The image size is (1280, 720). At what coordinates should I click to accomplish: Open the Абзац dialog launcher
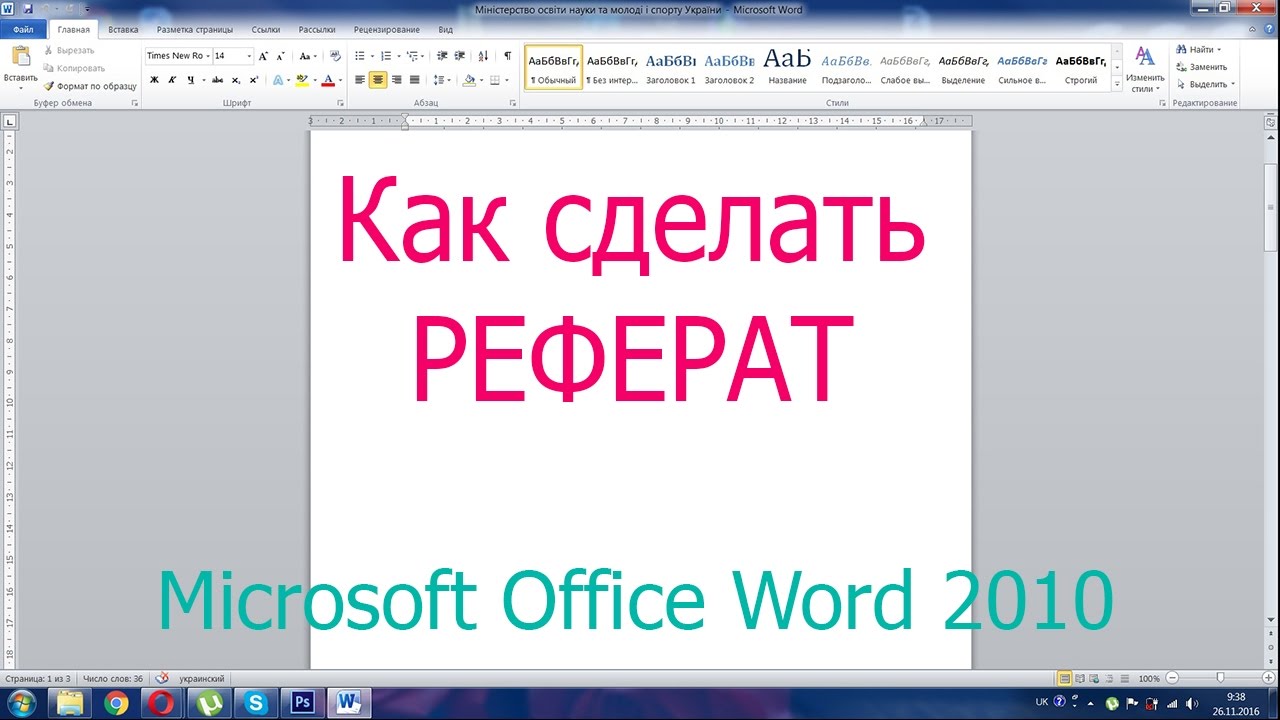click(x=513, y=103)
